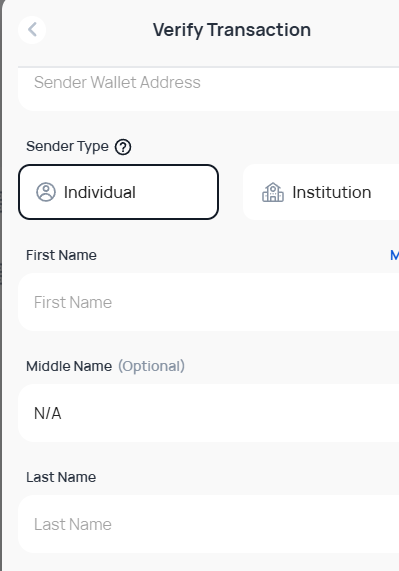This screenshot has height=571, width=399.
Task: Open the Sender Type help question mark
Action: point(123,147)
